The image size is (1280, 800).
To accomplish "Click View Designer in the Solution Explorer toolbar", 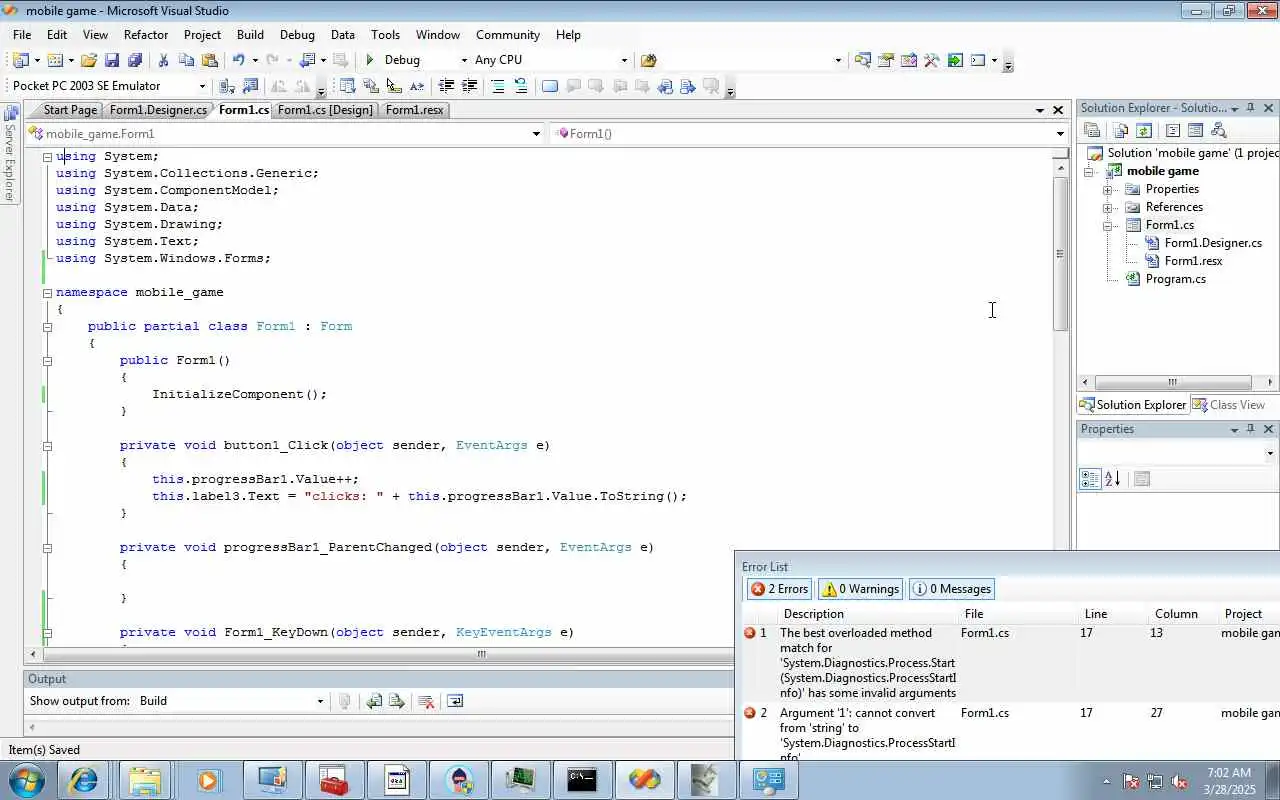I will (1195, 130).
